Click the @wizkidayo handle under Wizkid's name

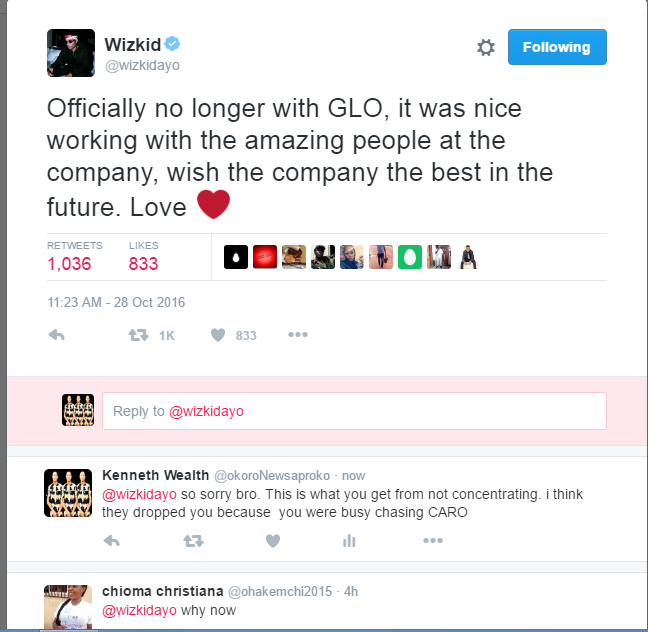[142, 65]
